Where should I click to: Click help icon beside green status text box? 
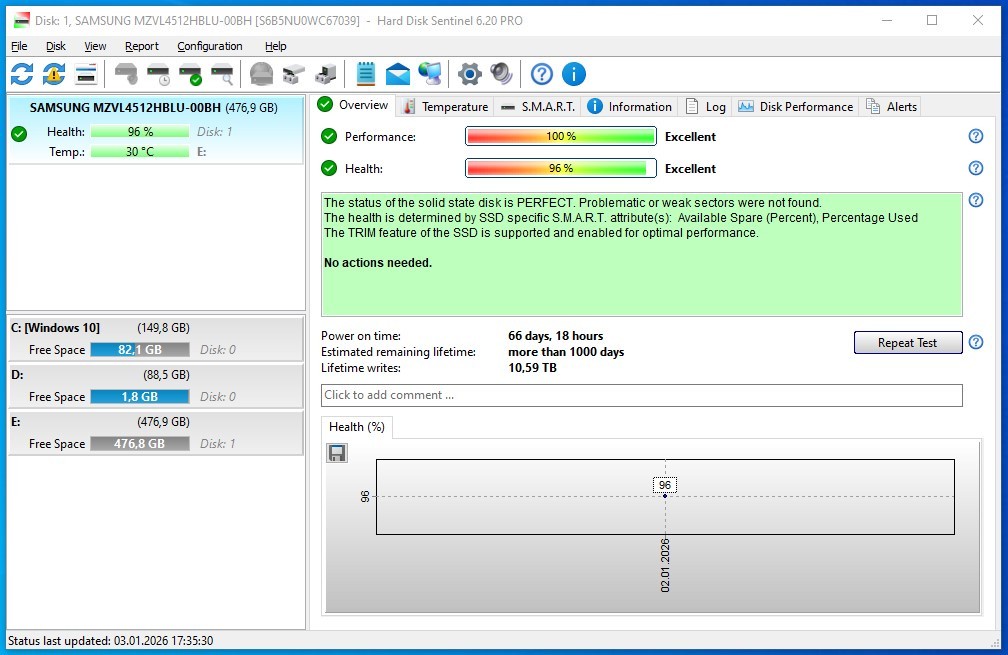pyautogui.click(x=976, y=201)
